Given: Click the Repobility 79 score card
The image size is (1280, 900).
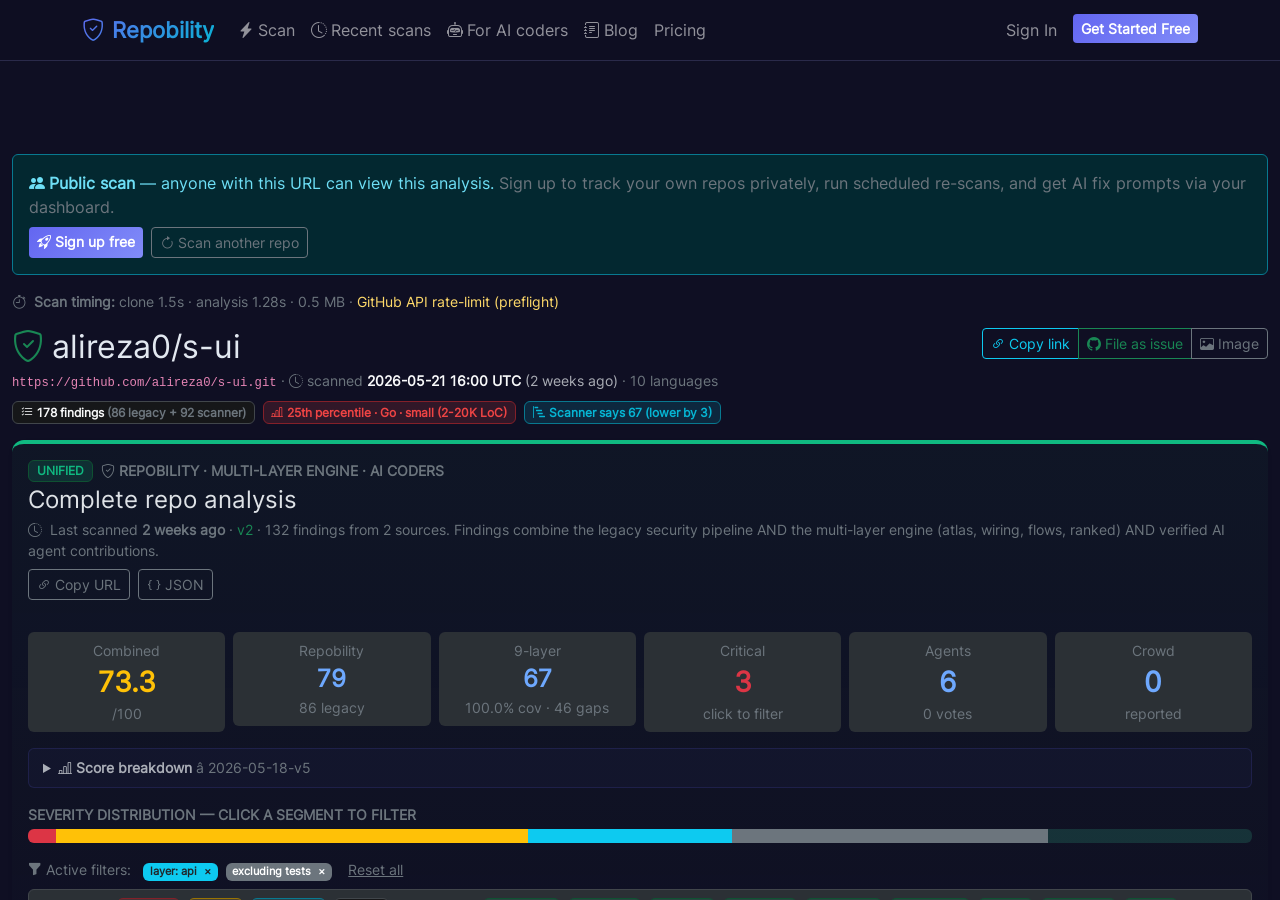Looking at the screenshot, I should click(x=332, y=679).
